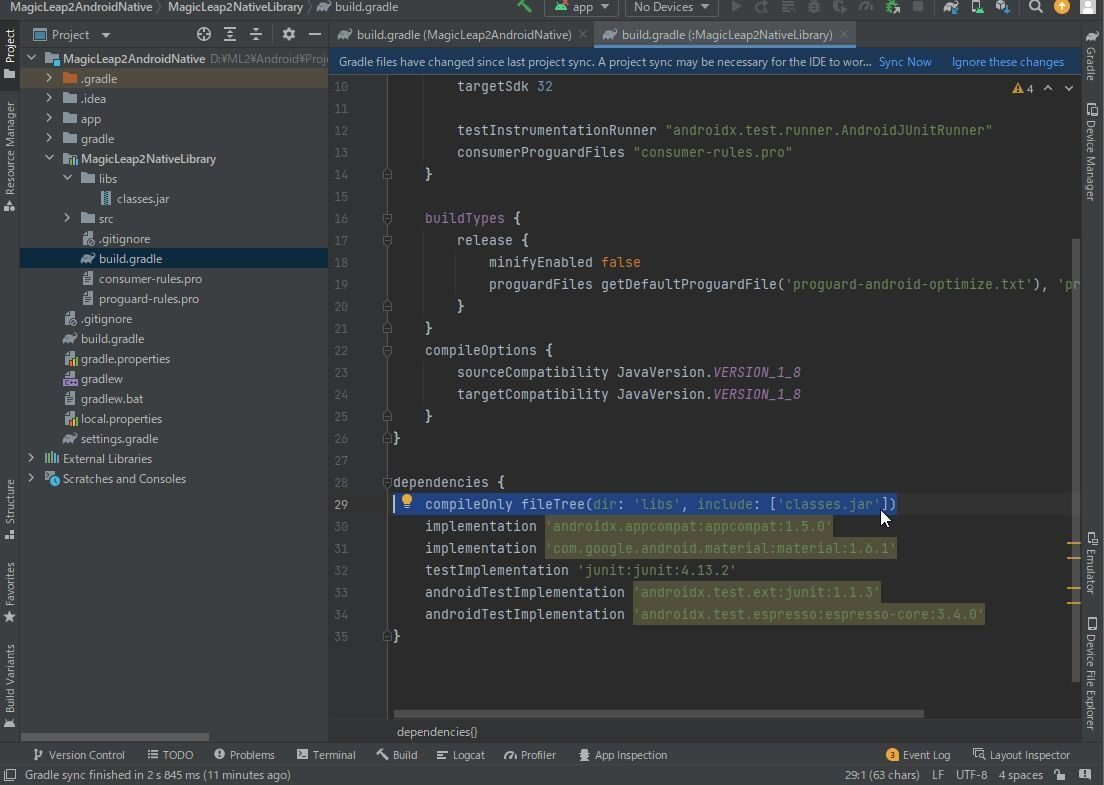Open the app run configuration dropdown
Image resolution: width=1104 pixels, height=785 pixels.
tap(582, 7)
